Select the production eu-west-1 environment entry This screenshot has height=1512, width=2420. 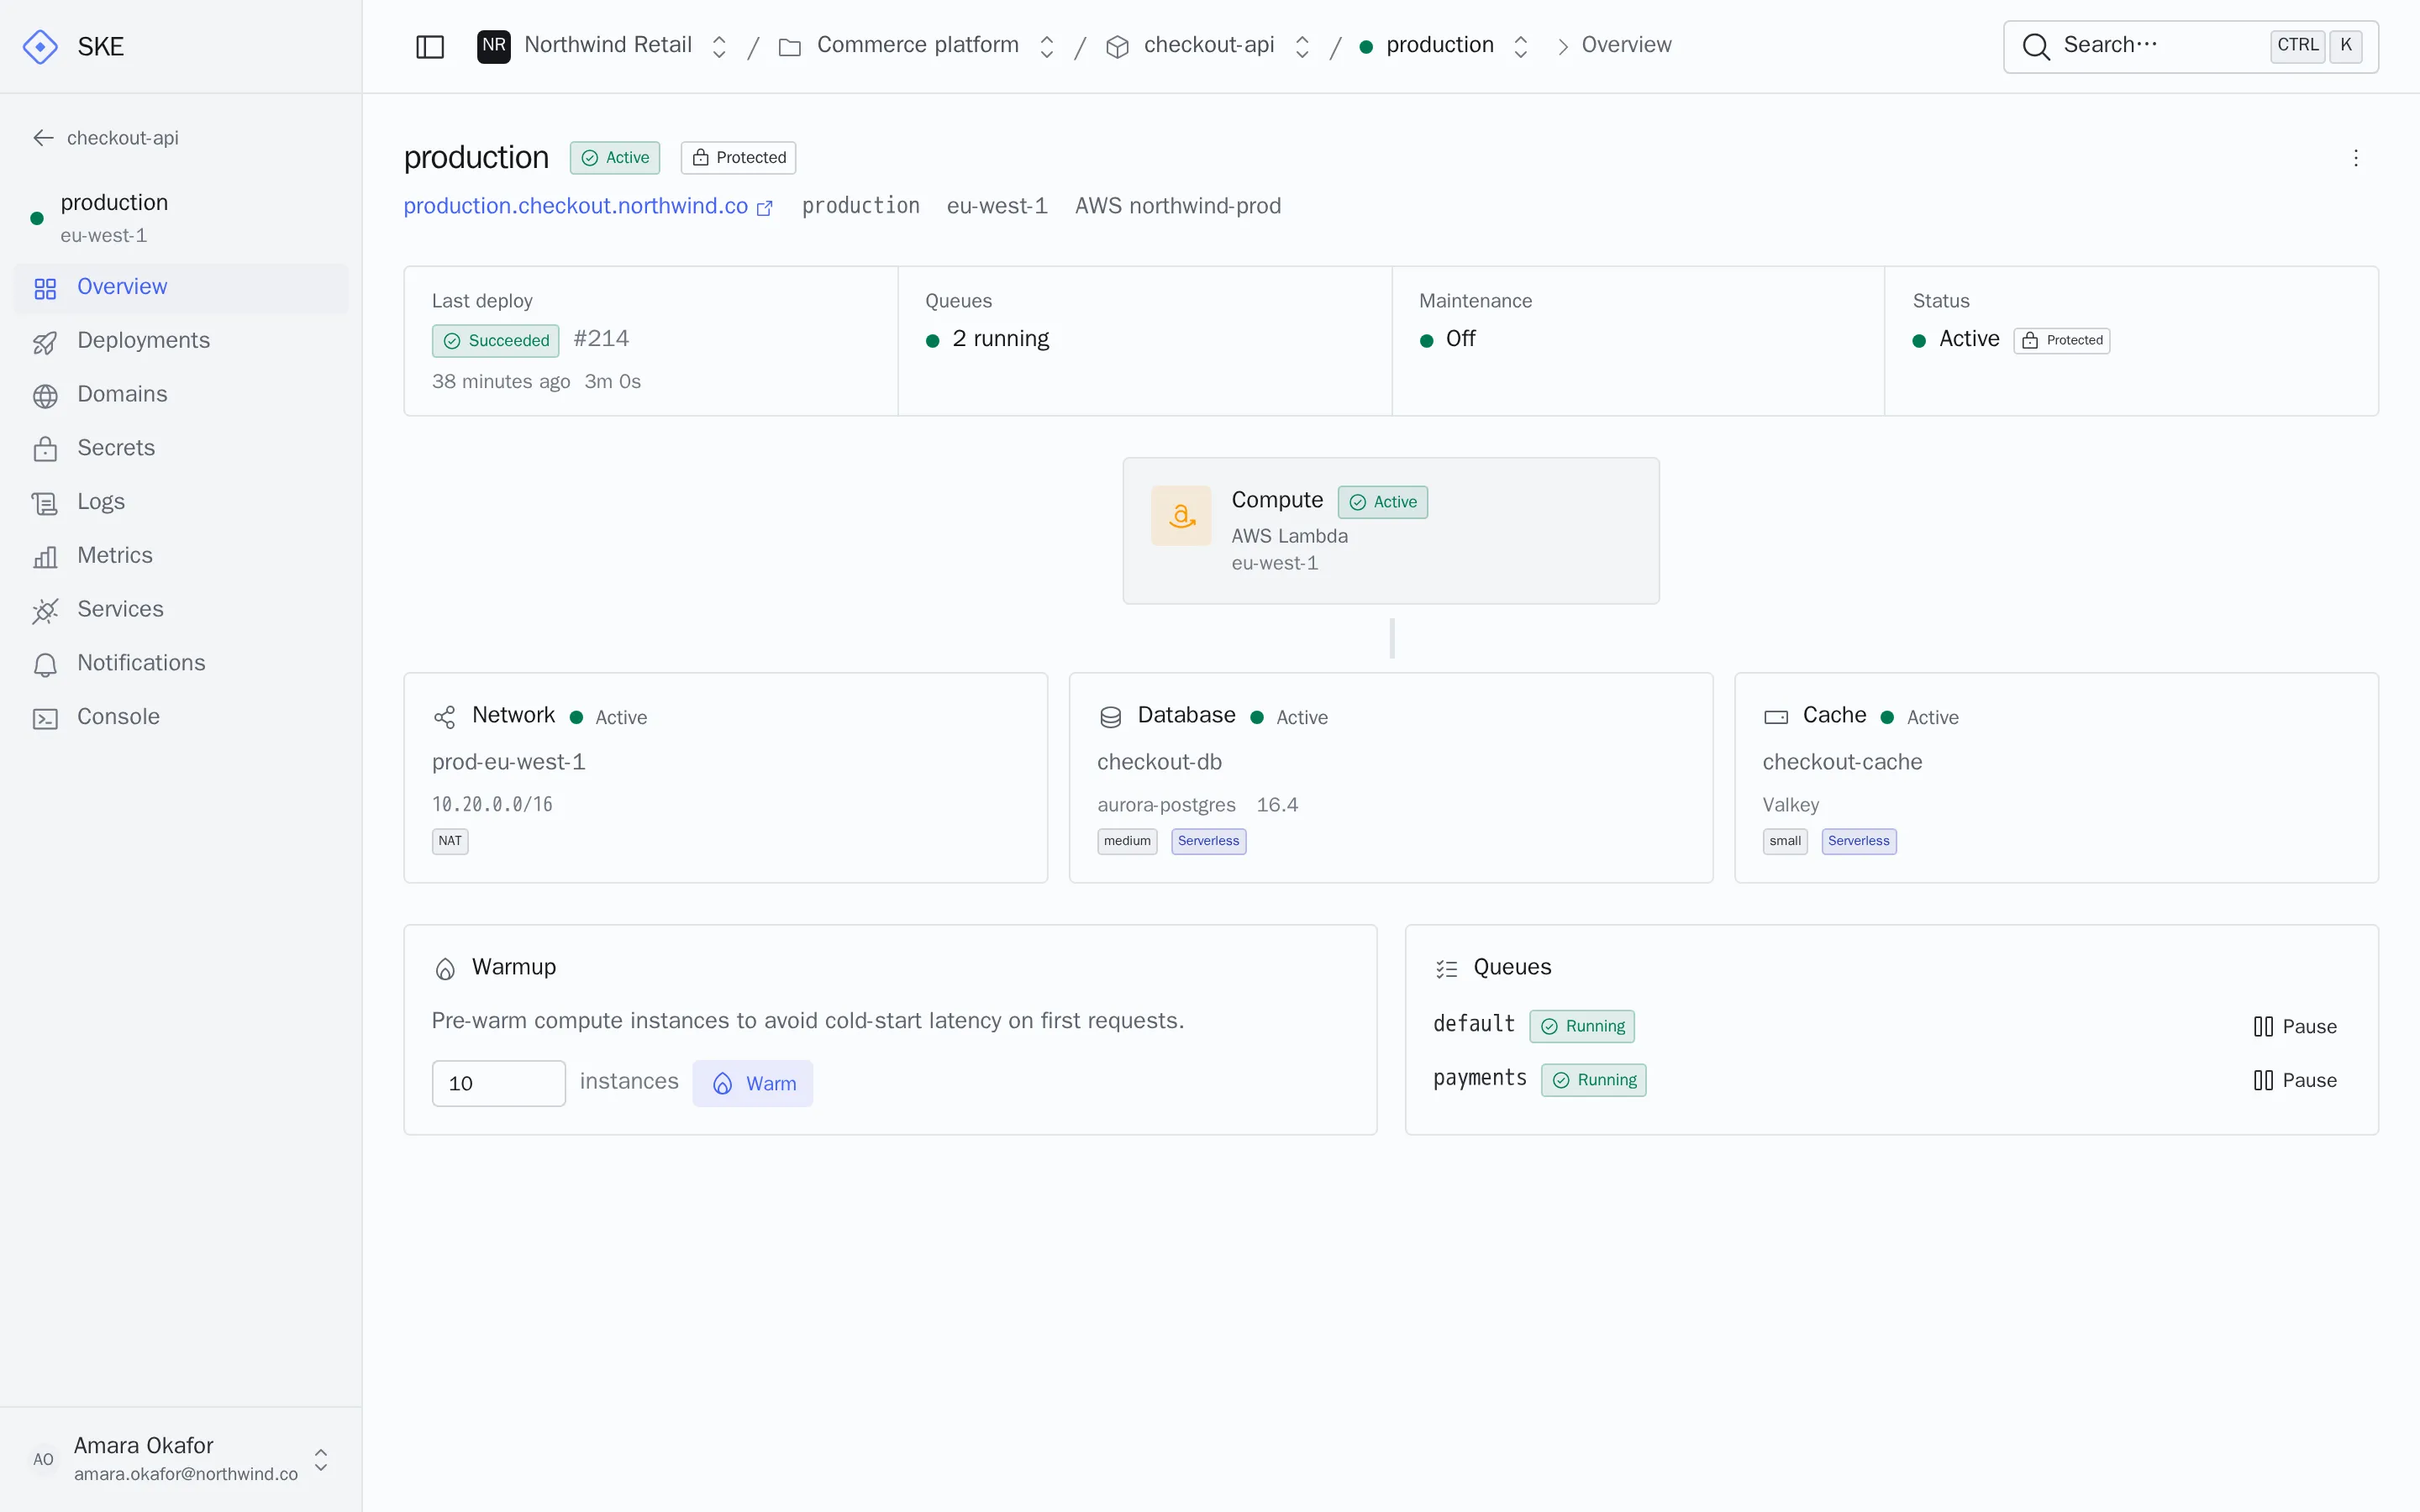[x=181, y=218]
